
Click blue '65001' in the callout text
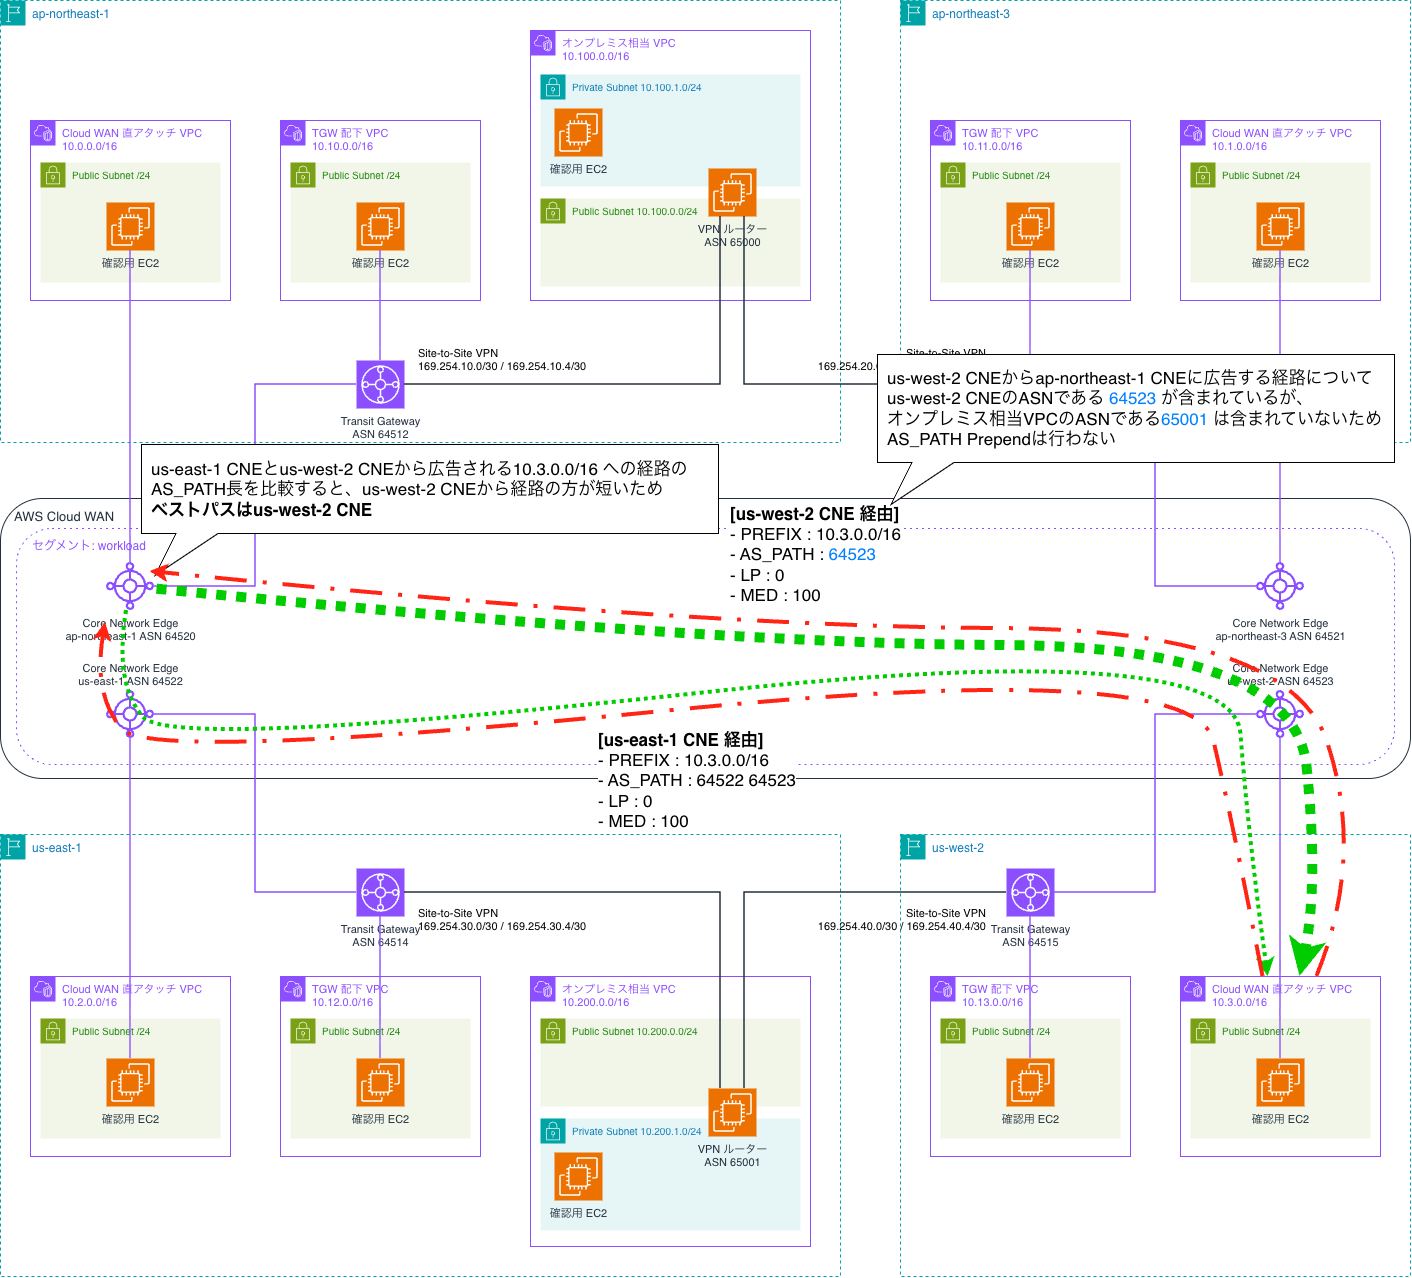pos(1184,419)
